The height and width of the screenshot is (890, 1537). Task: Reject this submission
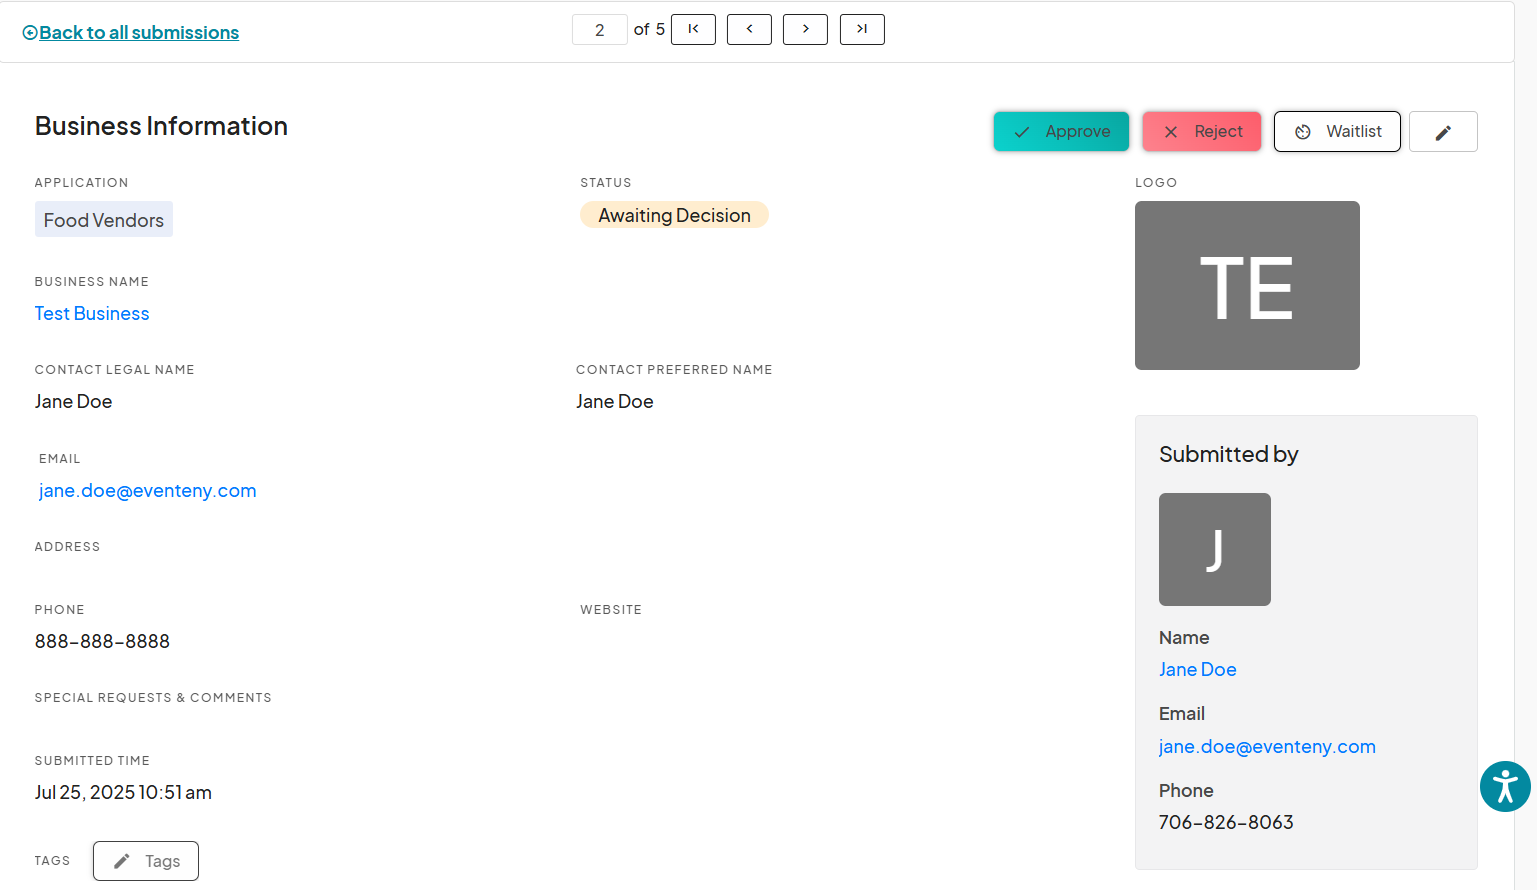[x=1201, y=132]
